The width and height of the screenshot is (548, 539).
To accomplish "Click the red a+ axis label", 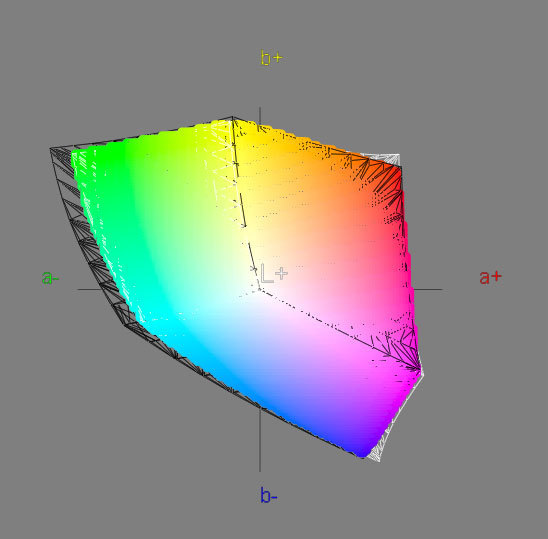I will [x=490, y=277].
